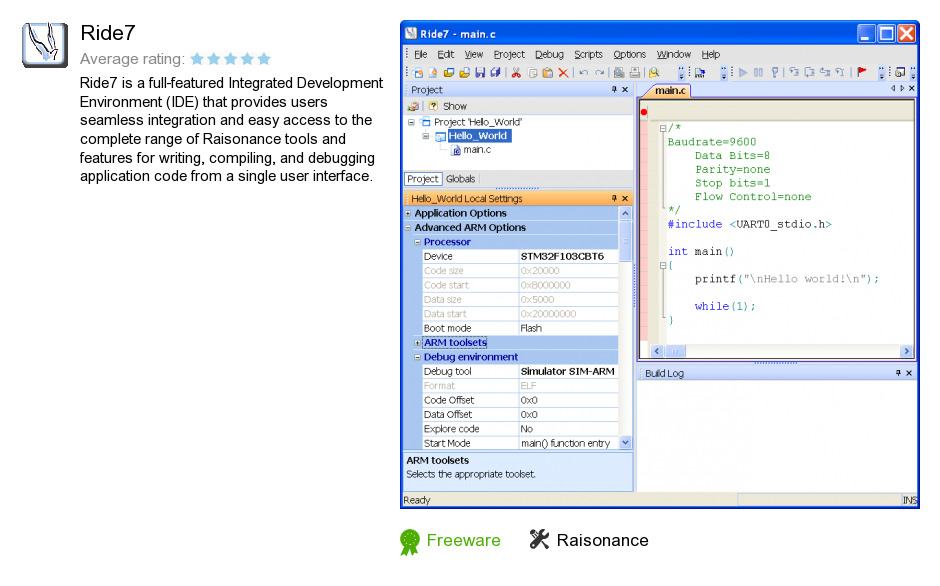
Task: Open the Scripts menu
Action: tap(588, 55)
